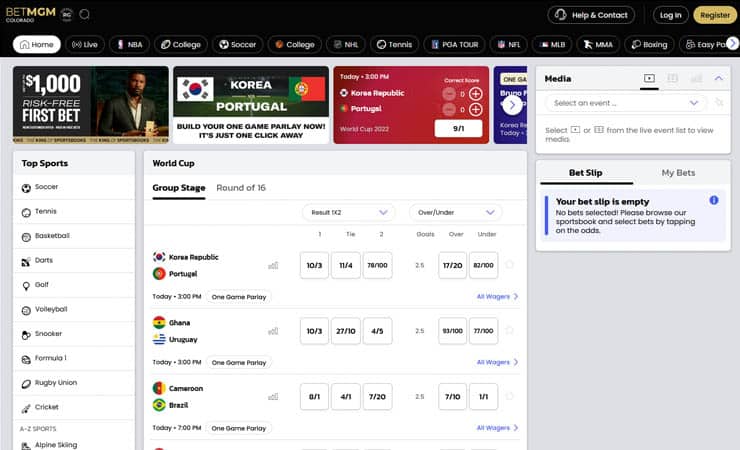Switch to the My Bets tab
Image resolution: width=740 pixels, height=450 pixels.
point(679,173)
